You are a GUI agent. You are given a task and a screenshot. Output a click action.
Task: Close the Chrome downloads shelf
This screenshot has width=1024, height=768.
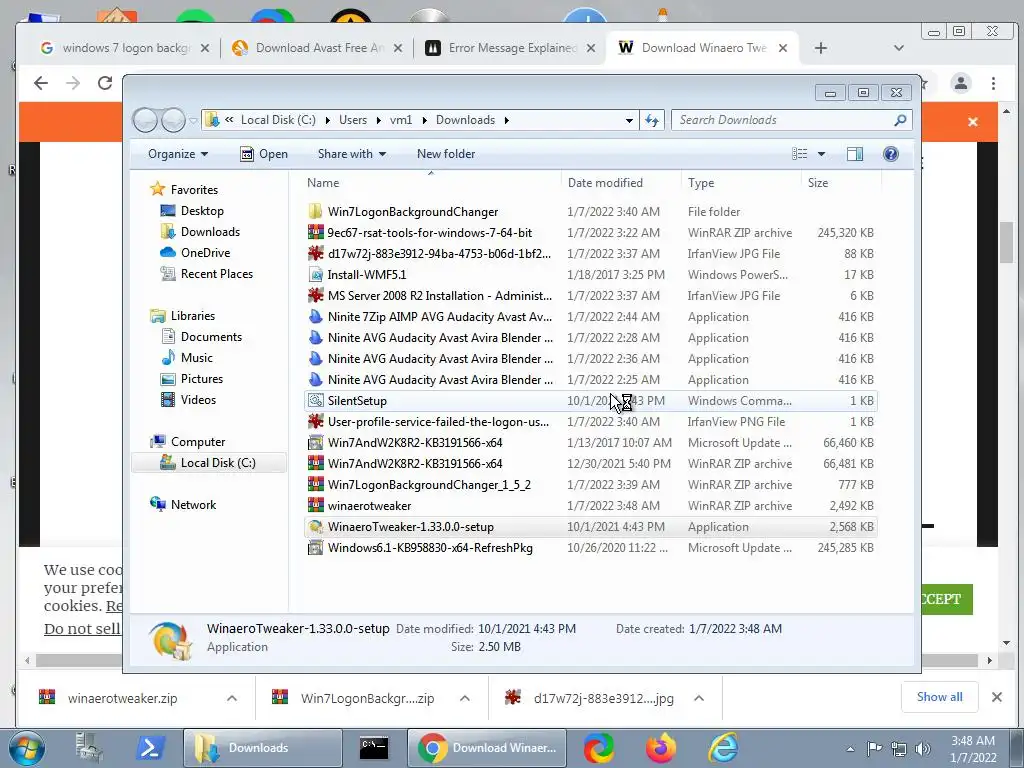997,697
